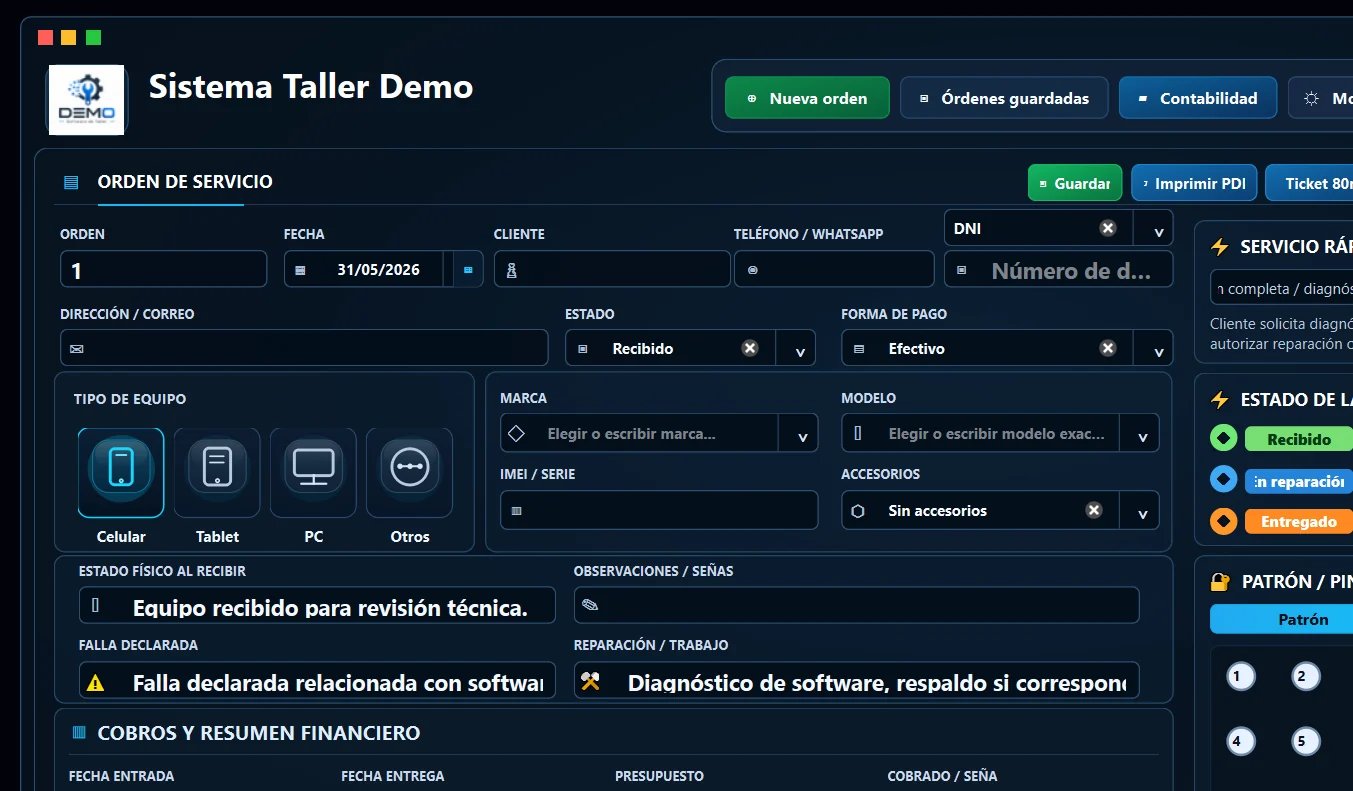The height and width of the screenshot is (791, 1353).
Task: Click the pencil icon in Observaciones
Action: [x=590, y=605]
